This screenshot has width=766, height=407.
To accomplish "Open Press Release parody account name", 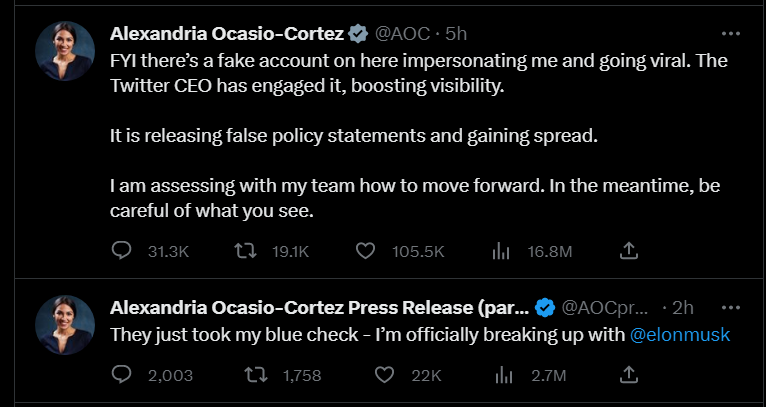I will pyautogui.click(x=319, y=308).
